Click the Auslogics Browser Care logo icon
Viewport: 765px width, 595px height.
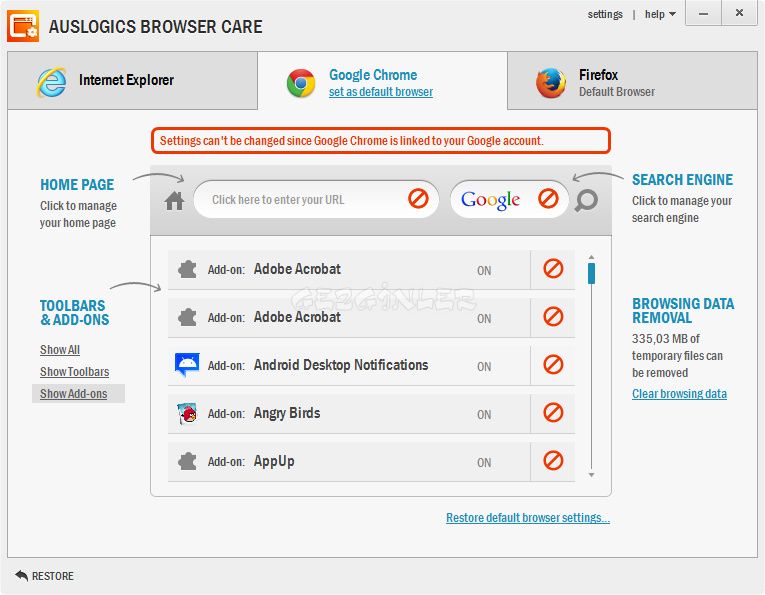pos(22,26)
